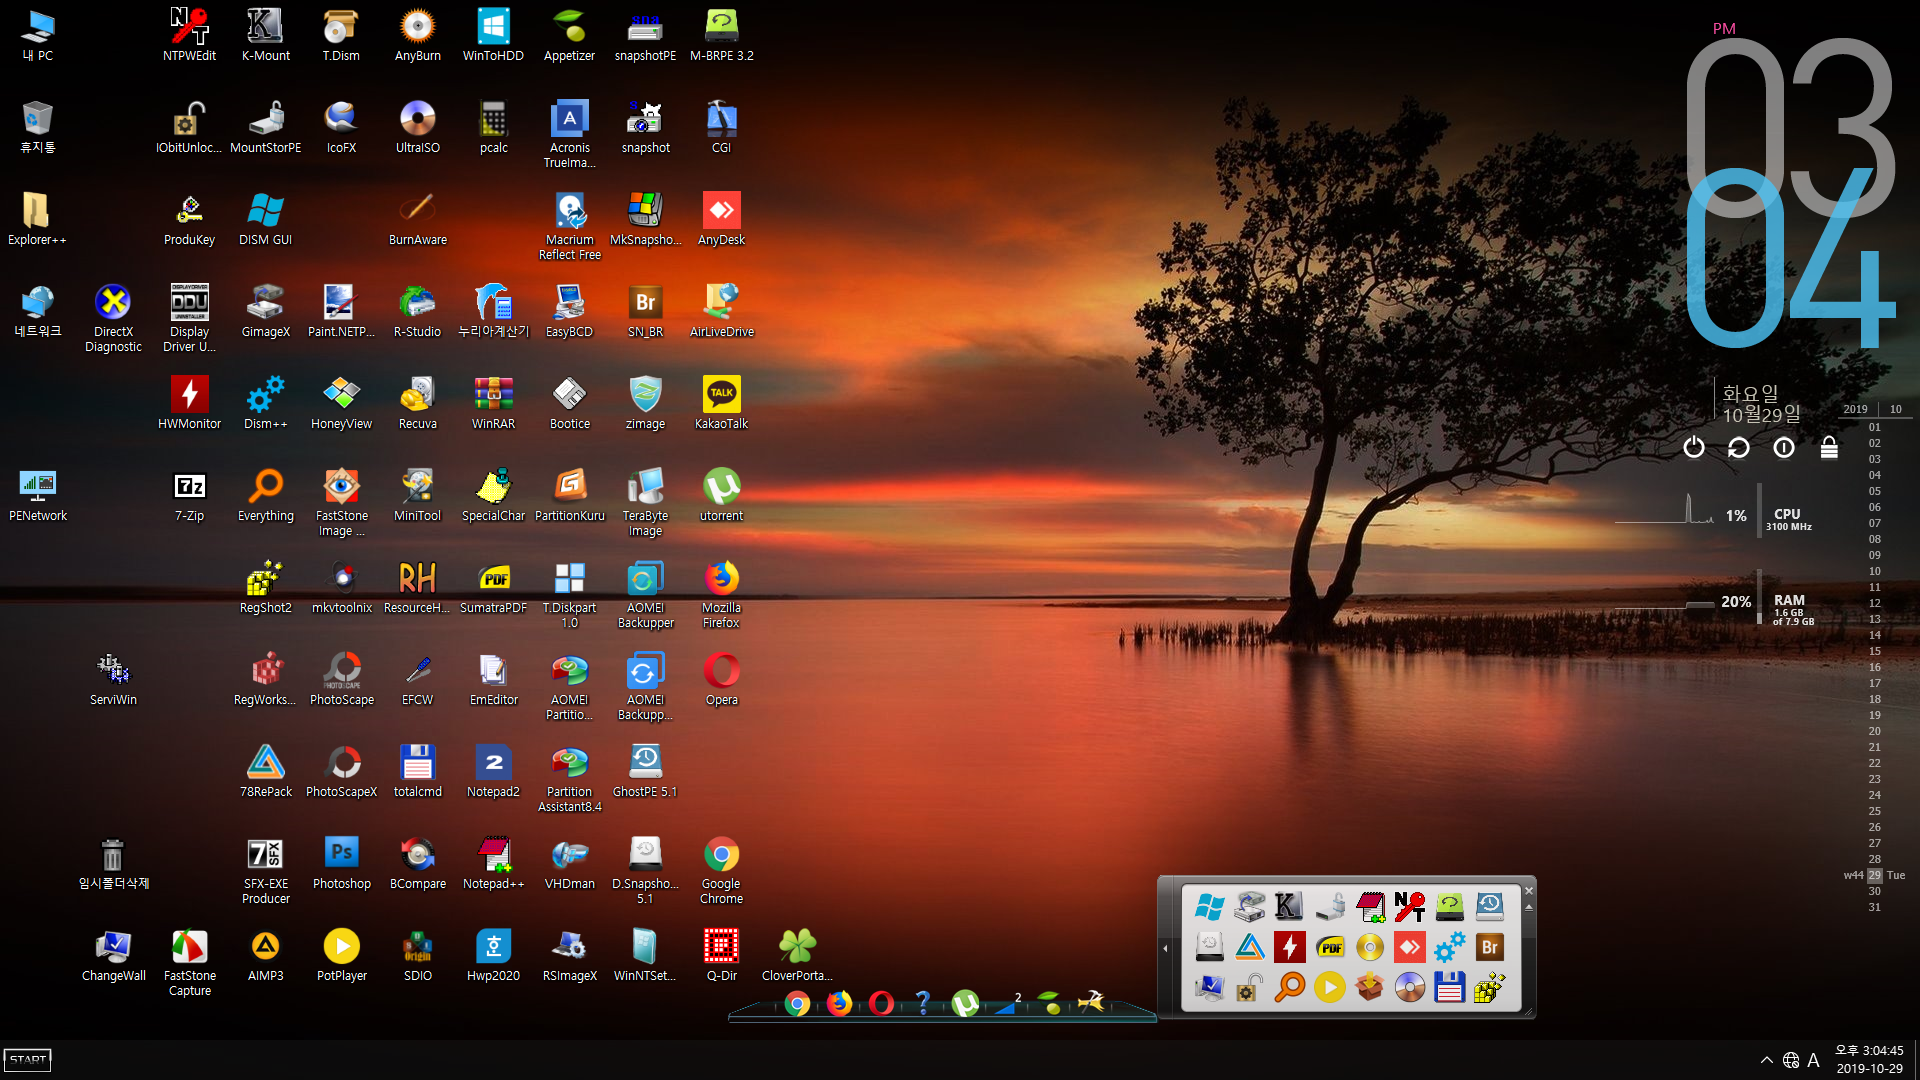Open the PartitionKuru desktop icon
Viewport: 1920px width, 1080px height.
[569, 495]
